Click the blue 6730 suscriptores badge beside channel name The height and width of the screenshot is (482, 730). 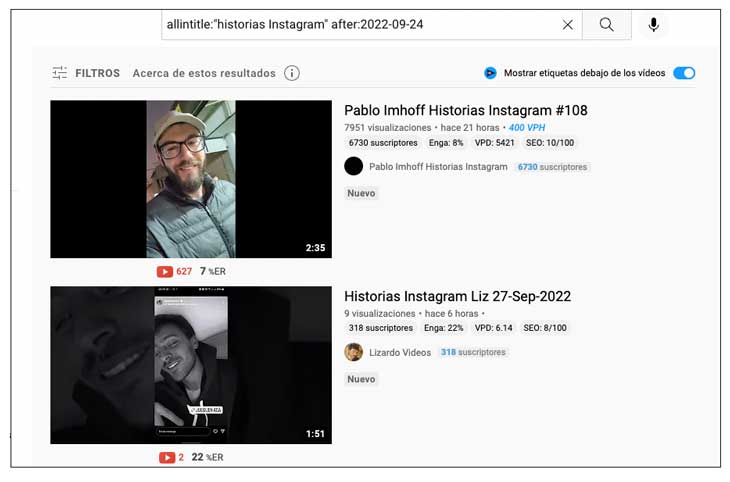[552, 167]
